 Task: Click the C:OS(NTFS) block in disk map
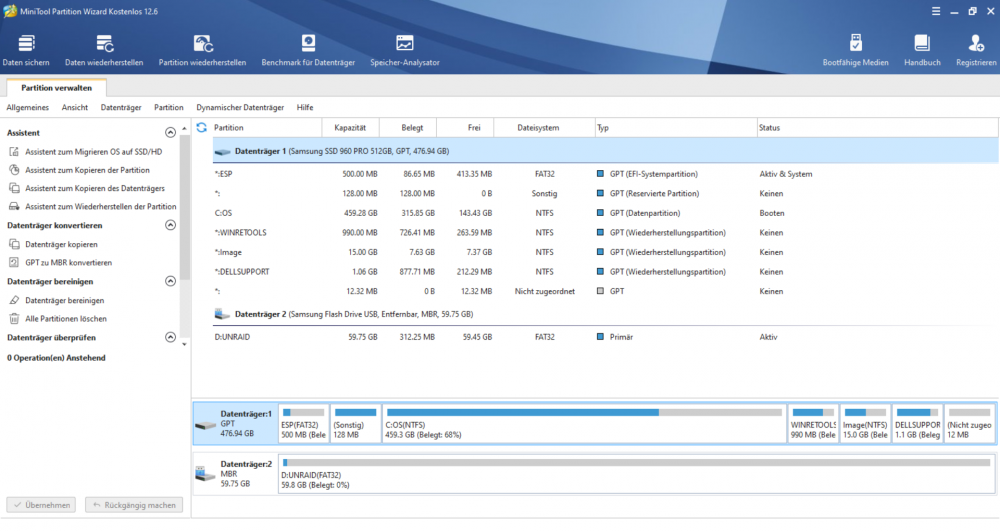[584, 423]
